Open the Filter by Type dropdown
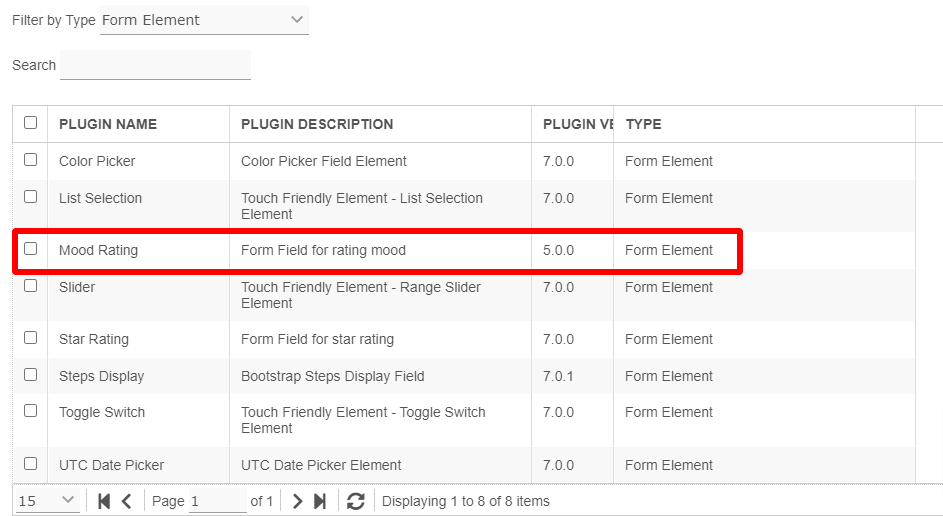This screenshot has height=516, width=943. (x=204, y=20)
